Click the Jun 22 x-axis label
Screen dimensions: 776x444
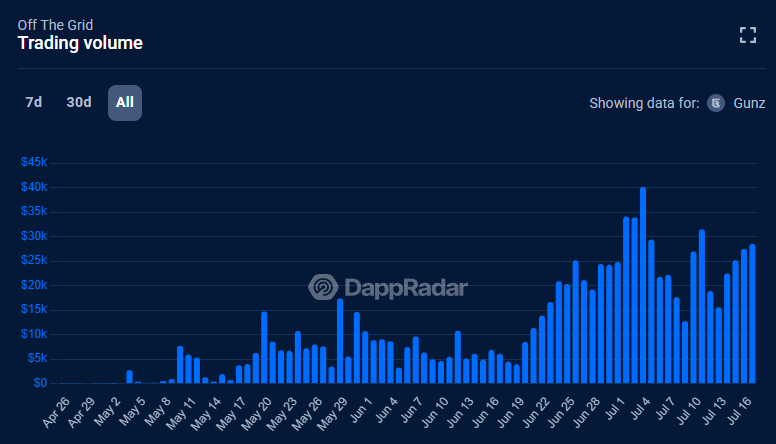536,412
